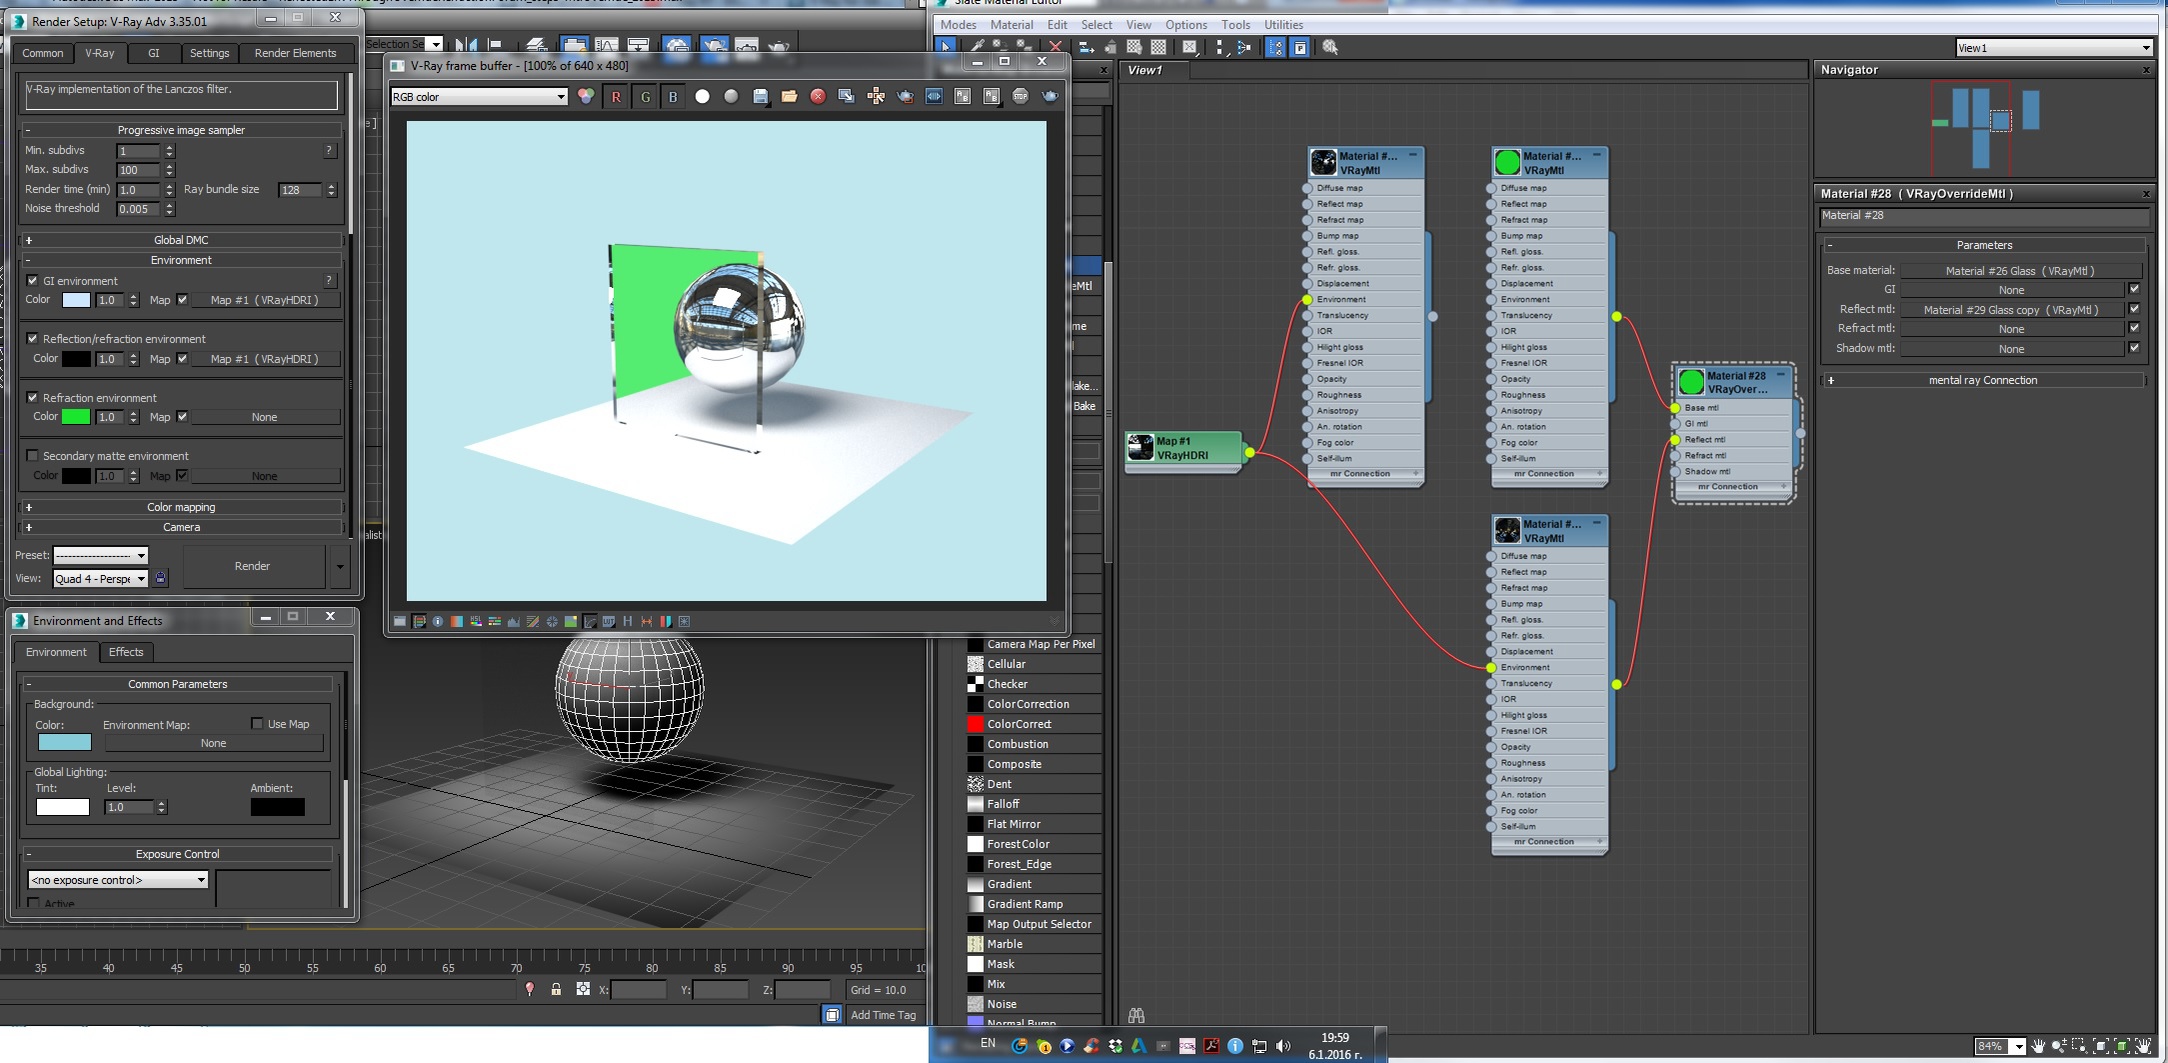Screen dimensions: 2168x1063
Task: Expand the Color mapping rollout
Action: pyautogui.click(x=181, y=507)
